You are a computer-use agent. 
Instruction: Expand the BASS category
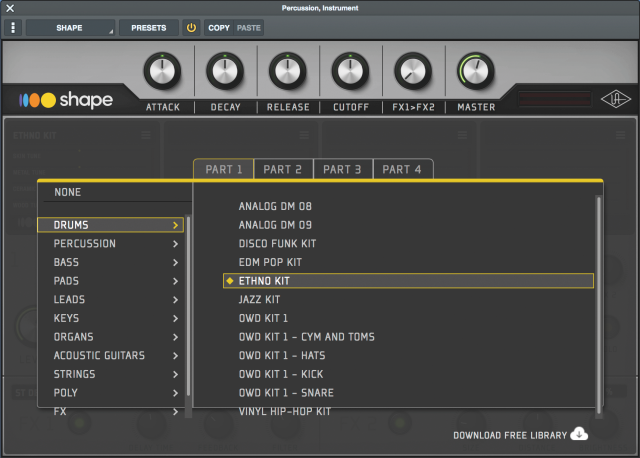coord(110,262)
